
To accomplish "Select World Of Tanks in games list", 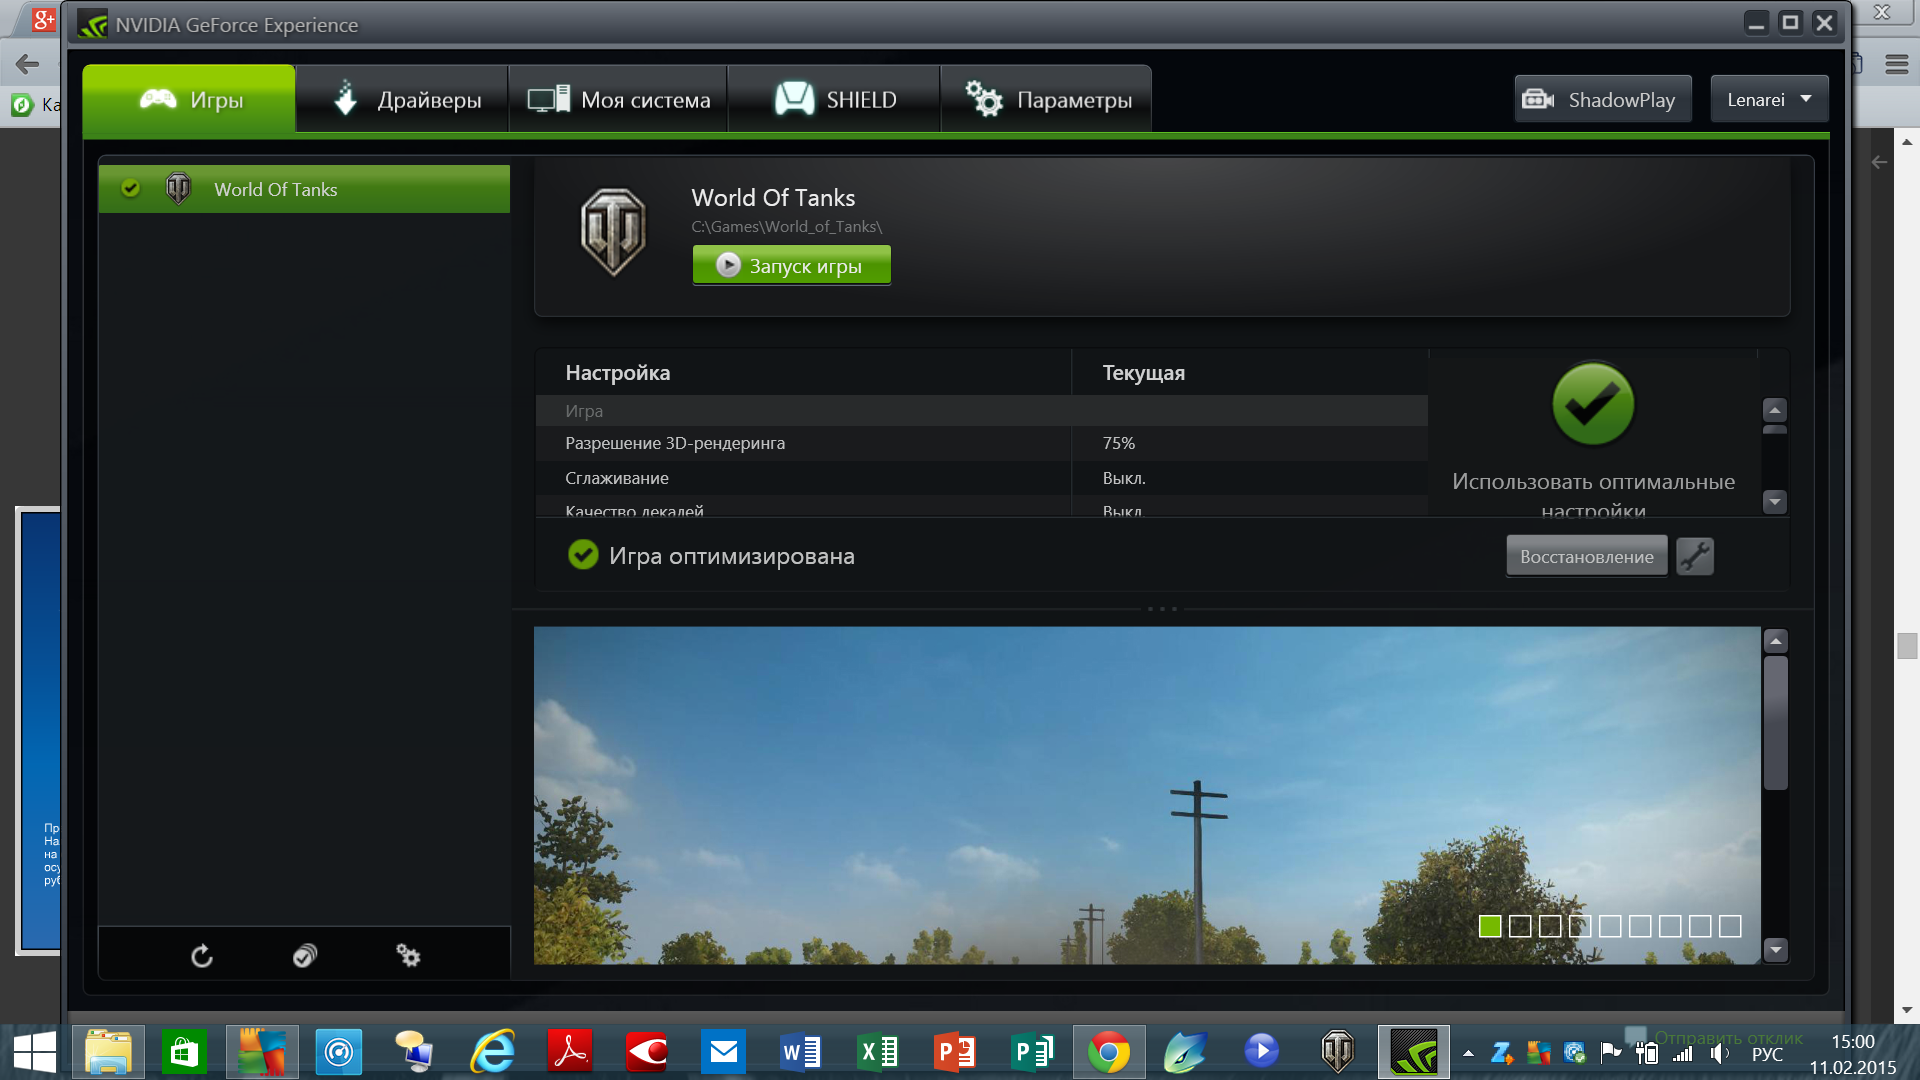I will [304, 189].
